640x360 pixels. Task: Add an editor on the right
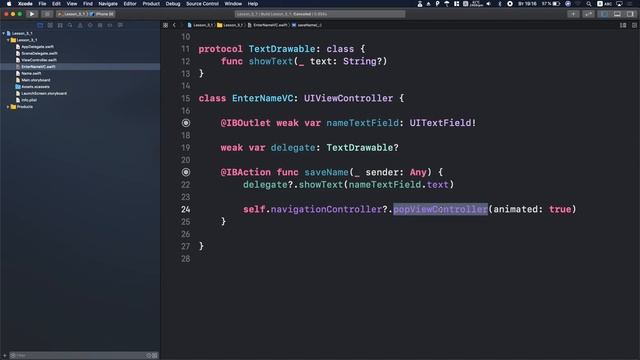pyautogui.click(x=634, y=25)
